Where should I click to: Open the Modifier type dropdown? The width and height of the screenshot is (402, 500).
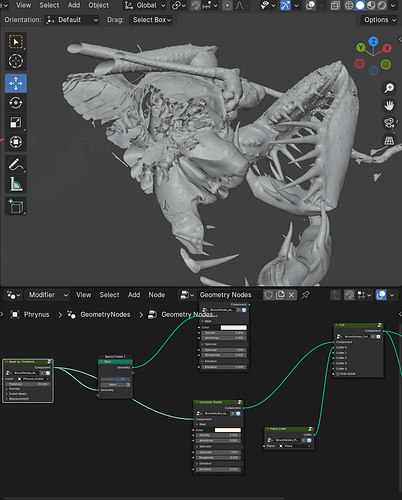[48, 295]
